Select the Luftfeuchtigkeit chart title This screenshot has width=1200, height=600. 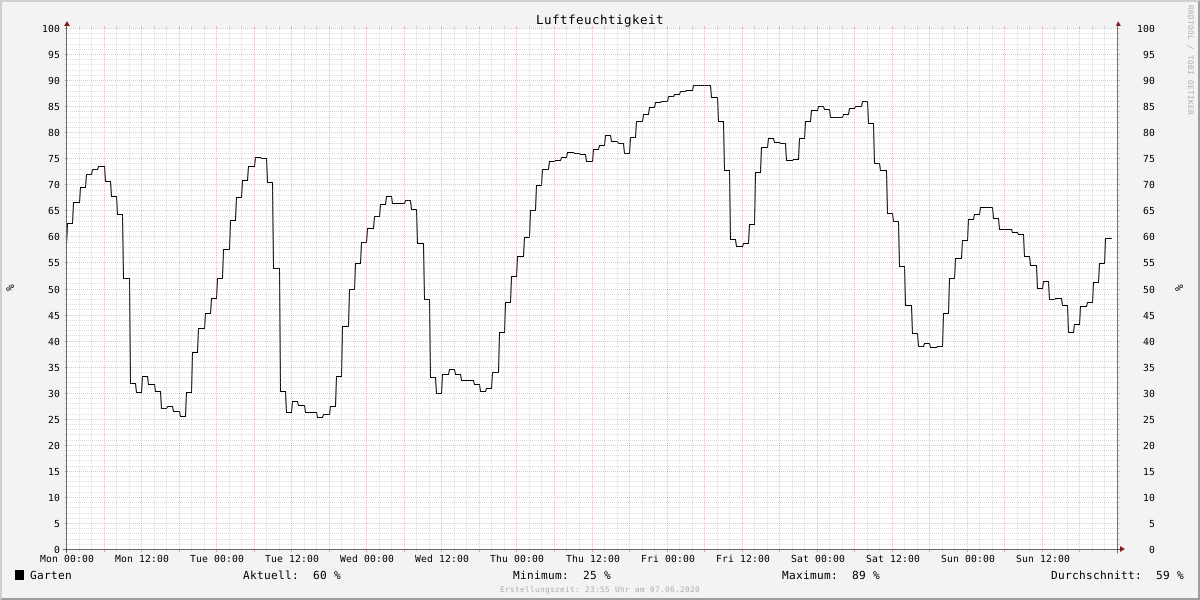coord(599,19)
